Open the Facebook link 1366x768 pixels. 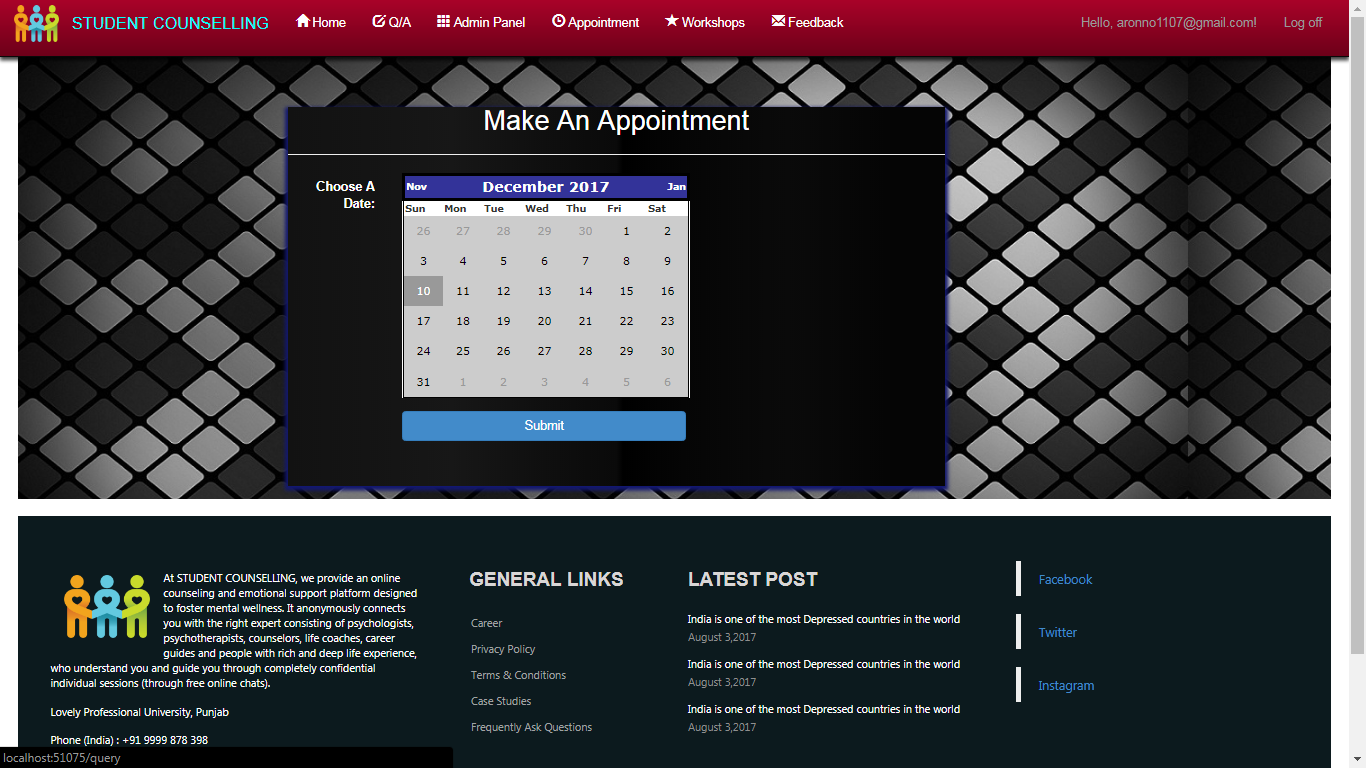pyautogui.click(x=1065, y=579)
